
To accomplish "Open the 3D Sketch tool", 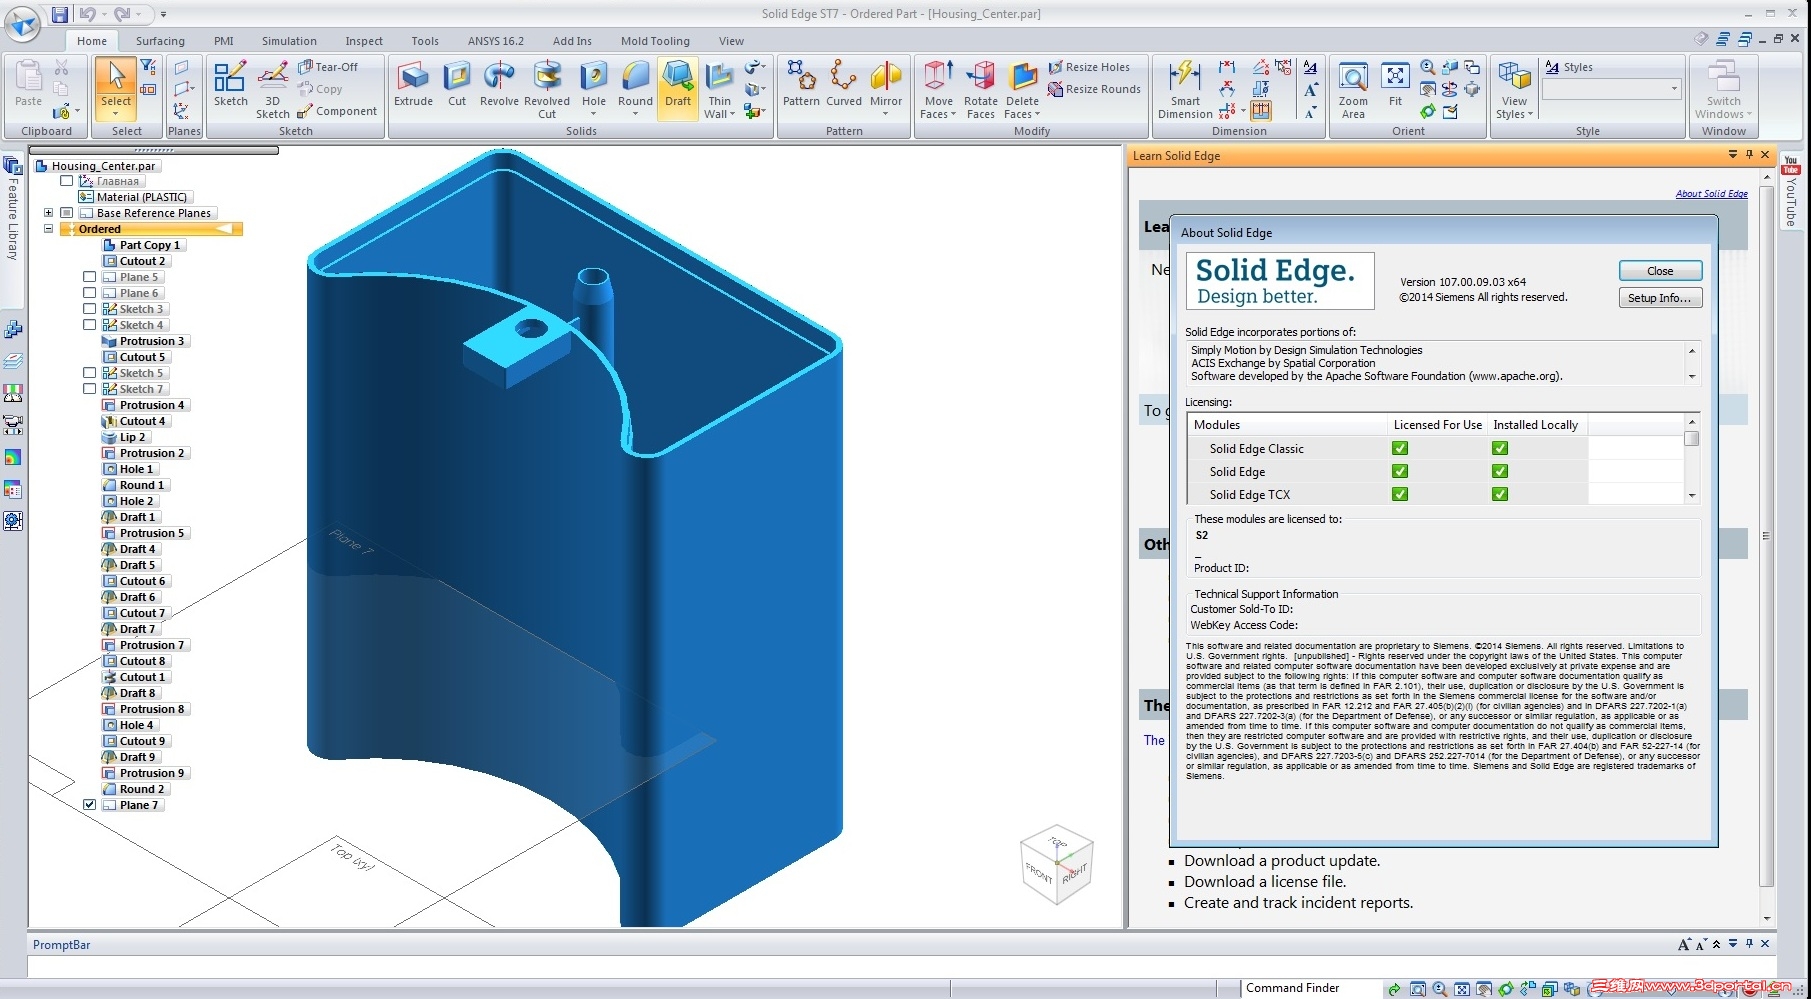I will (x=272, y=90).
